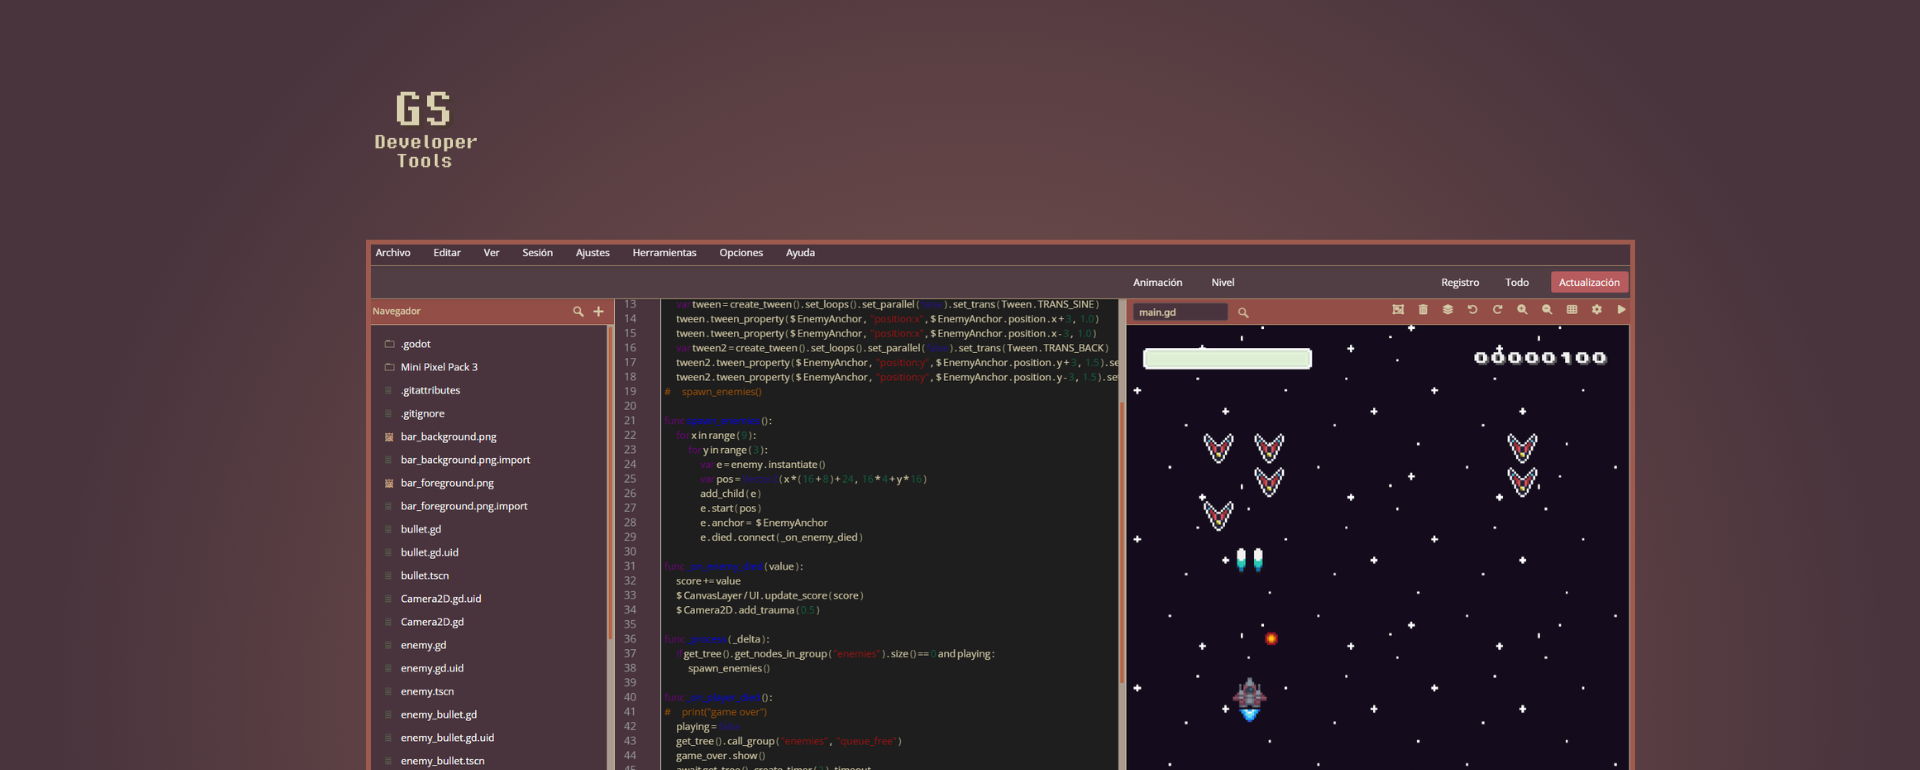Click line number 21 in code gutter
Screen dimensions: 1920x770
tap(630, 421)
